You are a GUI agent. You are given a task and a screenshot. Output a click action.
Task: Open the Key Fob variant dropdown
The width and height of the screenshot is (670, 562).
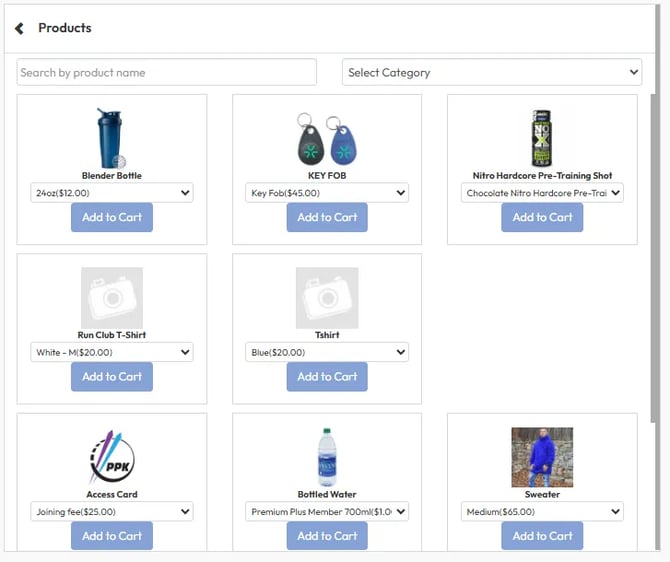click(327, 193)
